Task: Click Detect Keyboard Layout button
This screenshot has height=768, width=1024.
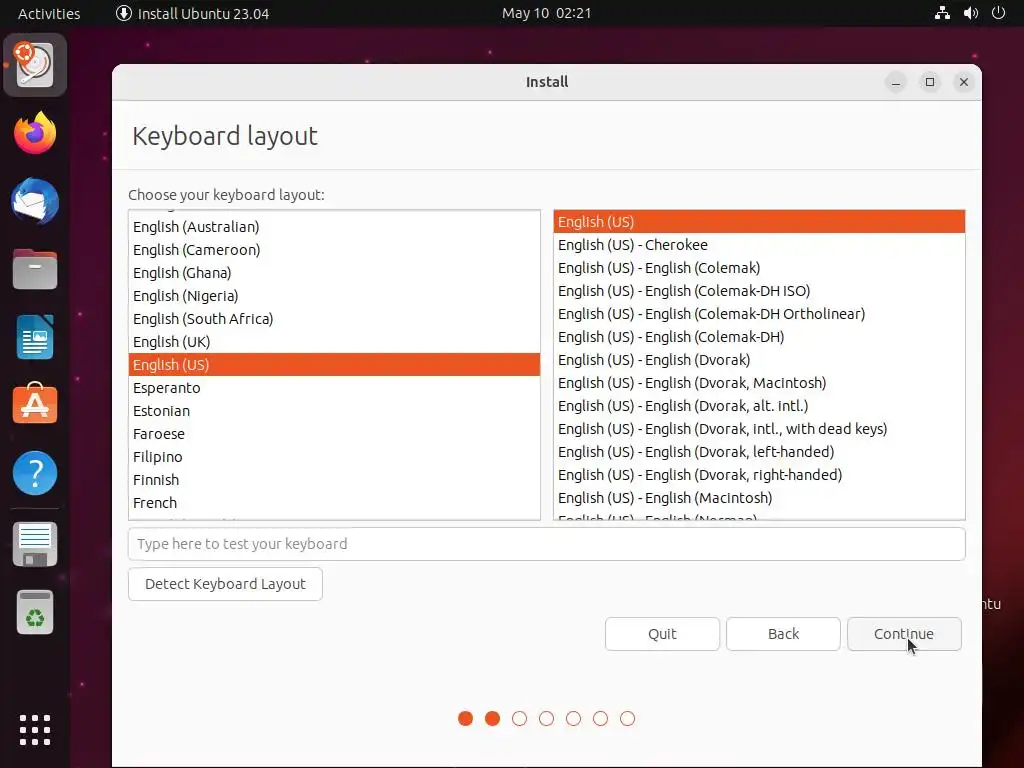Action: click(225, 584)
